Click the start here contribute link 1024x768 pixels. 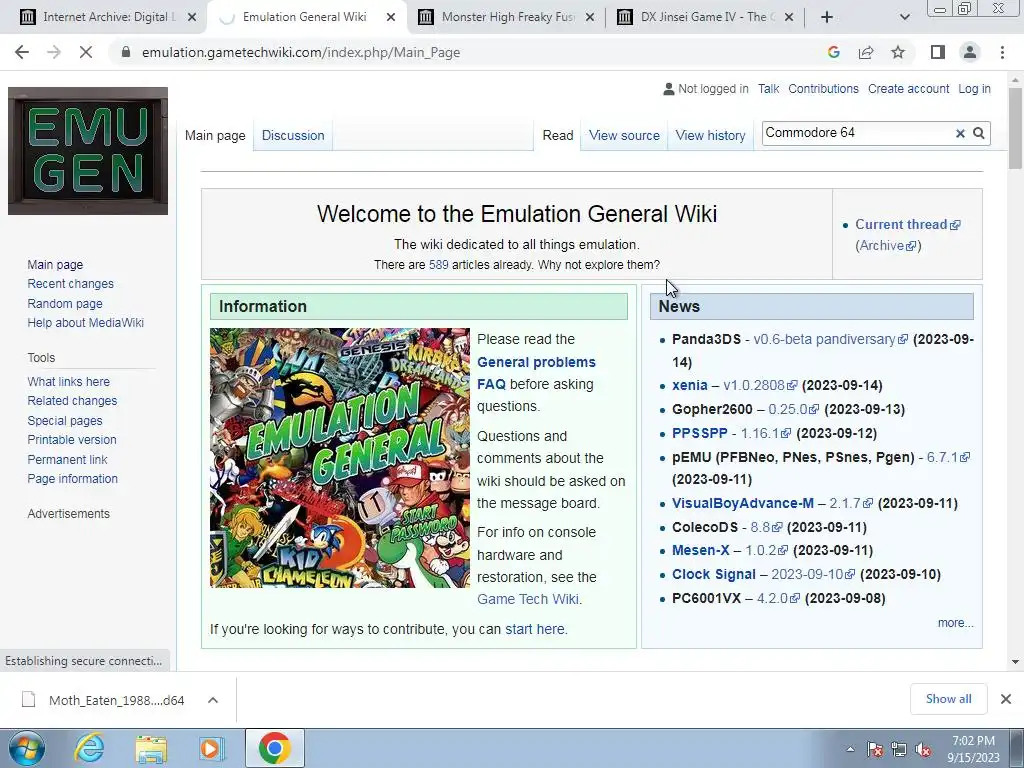click(535, 629)
